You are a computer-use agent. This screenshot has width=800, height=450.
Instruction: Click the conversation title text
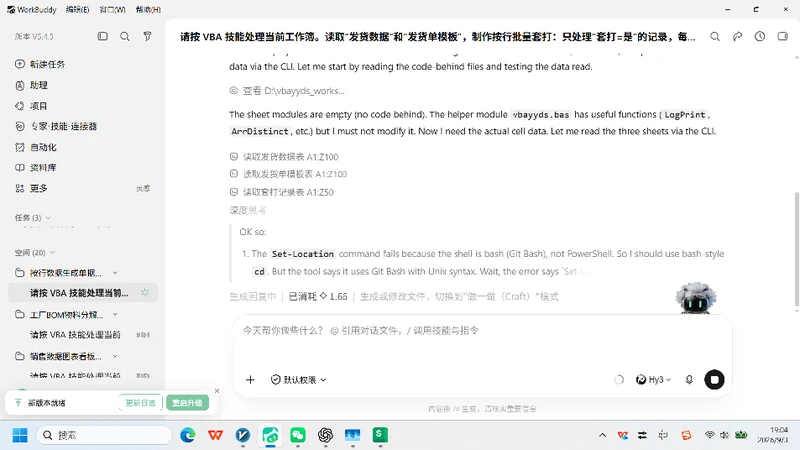point(437,37)
